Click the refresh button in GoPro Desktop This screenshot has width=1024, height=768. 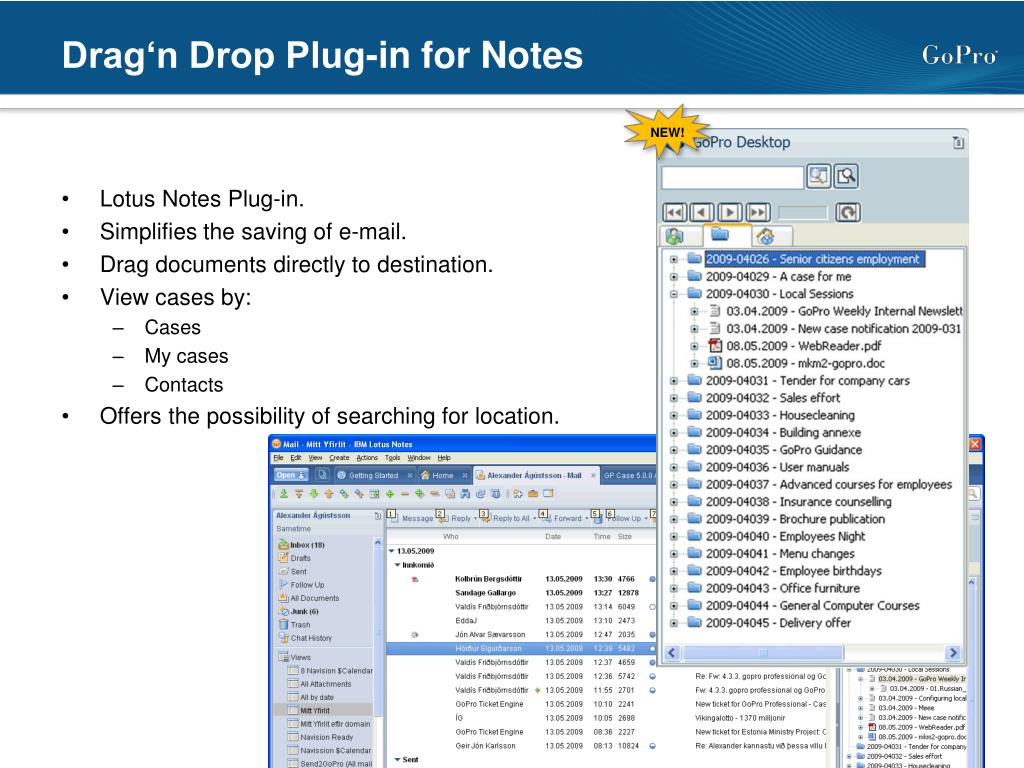coord(848,213)
